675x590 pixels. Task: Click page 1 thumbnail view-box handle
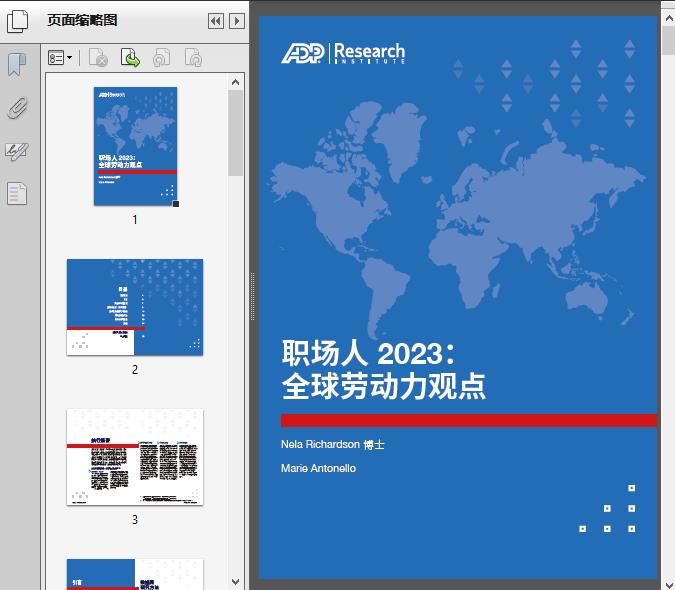(176, 204)
